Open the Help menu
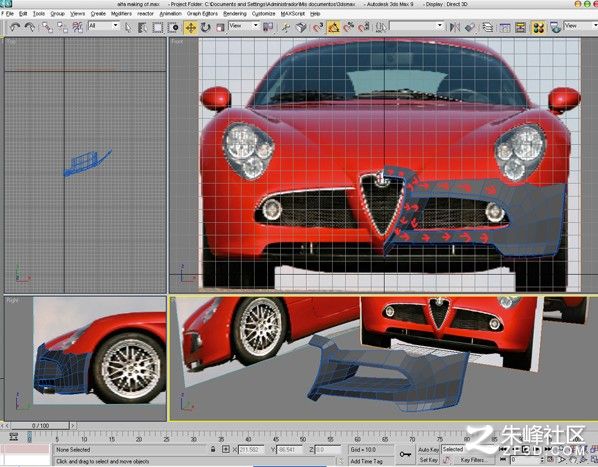Image resolution: width=598 pixels, height=467 pixels. [315, 14]
